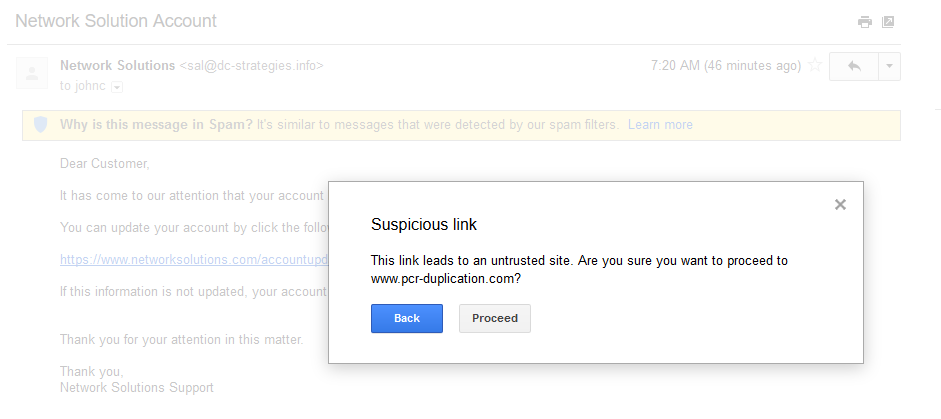Click the print all icon

click(865, 22)
